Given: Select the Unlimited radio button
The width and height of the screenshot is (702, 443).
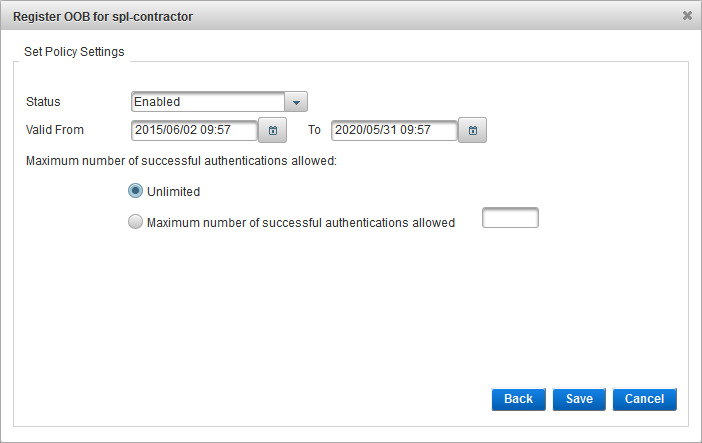Looking at the screenshot, I should (136, 191).
